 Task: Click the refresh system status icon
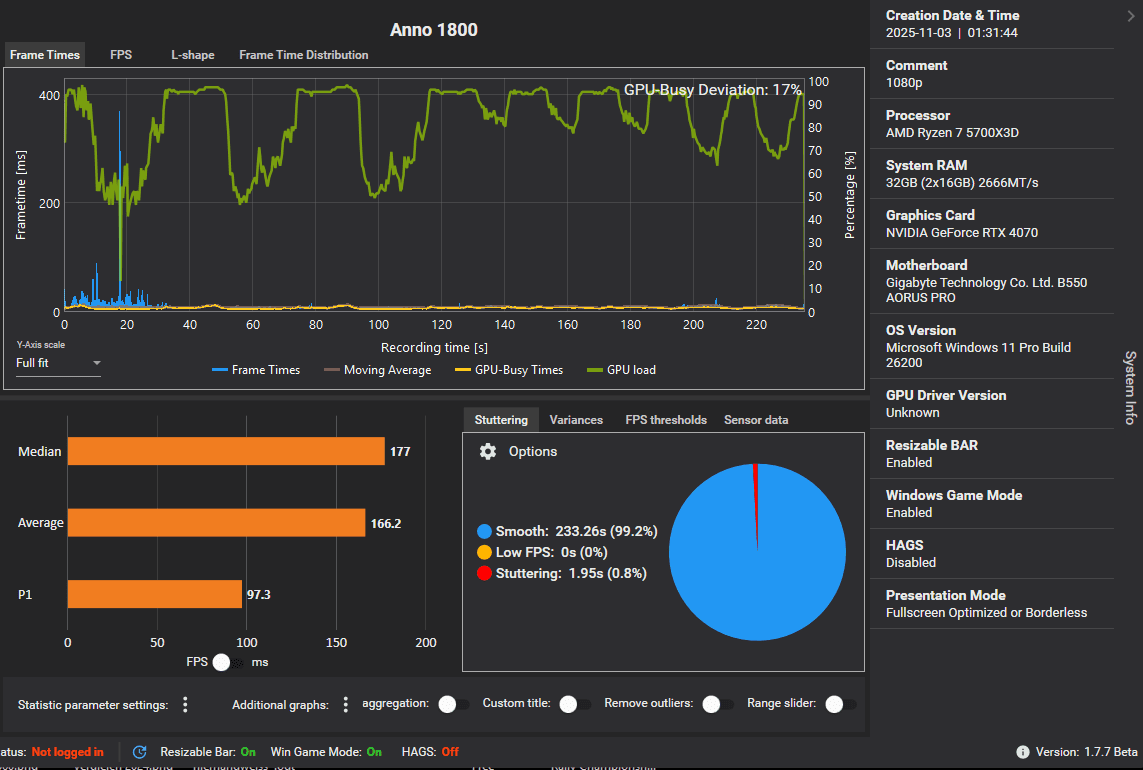pyautogui.click(x=139, y=752)
